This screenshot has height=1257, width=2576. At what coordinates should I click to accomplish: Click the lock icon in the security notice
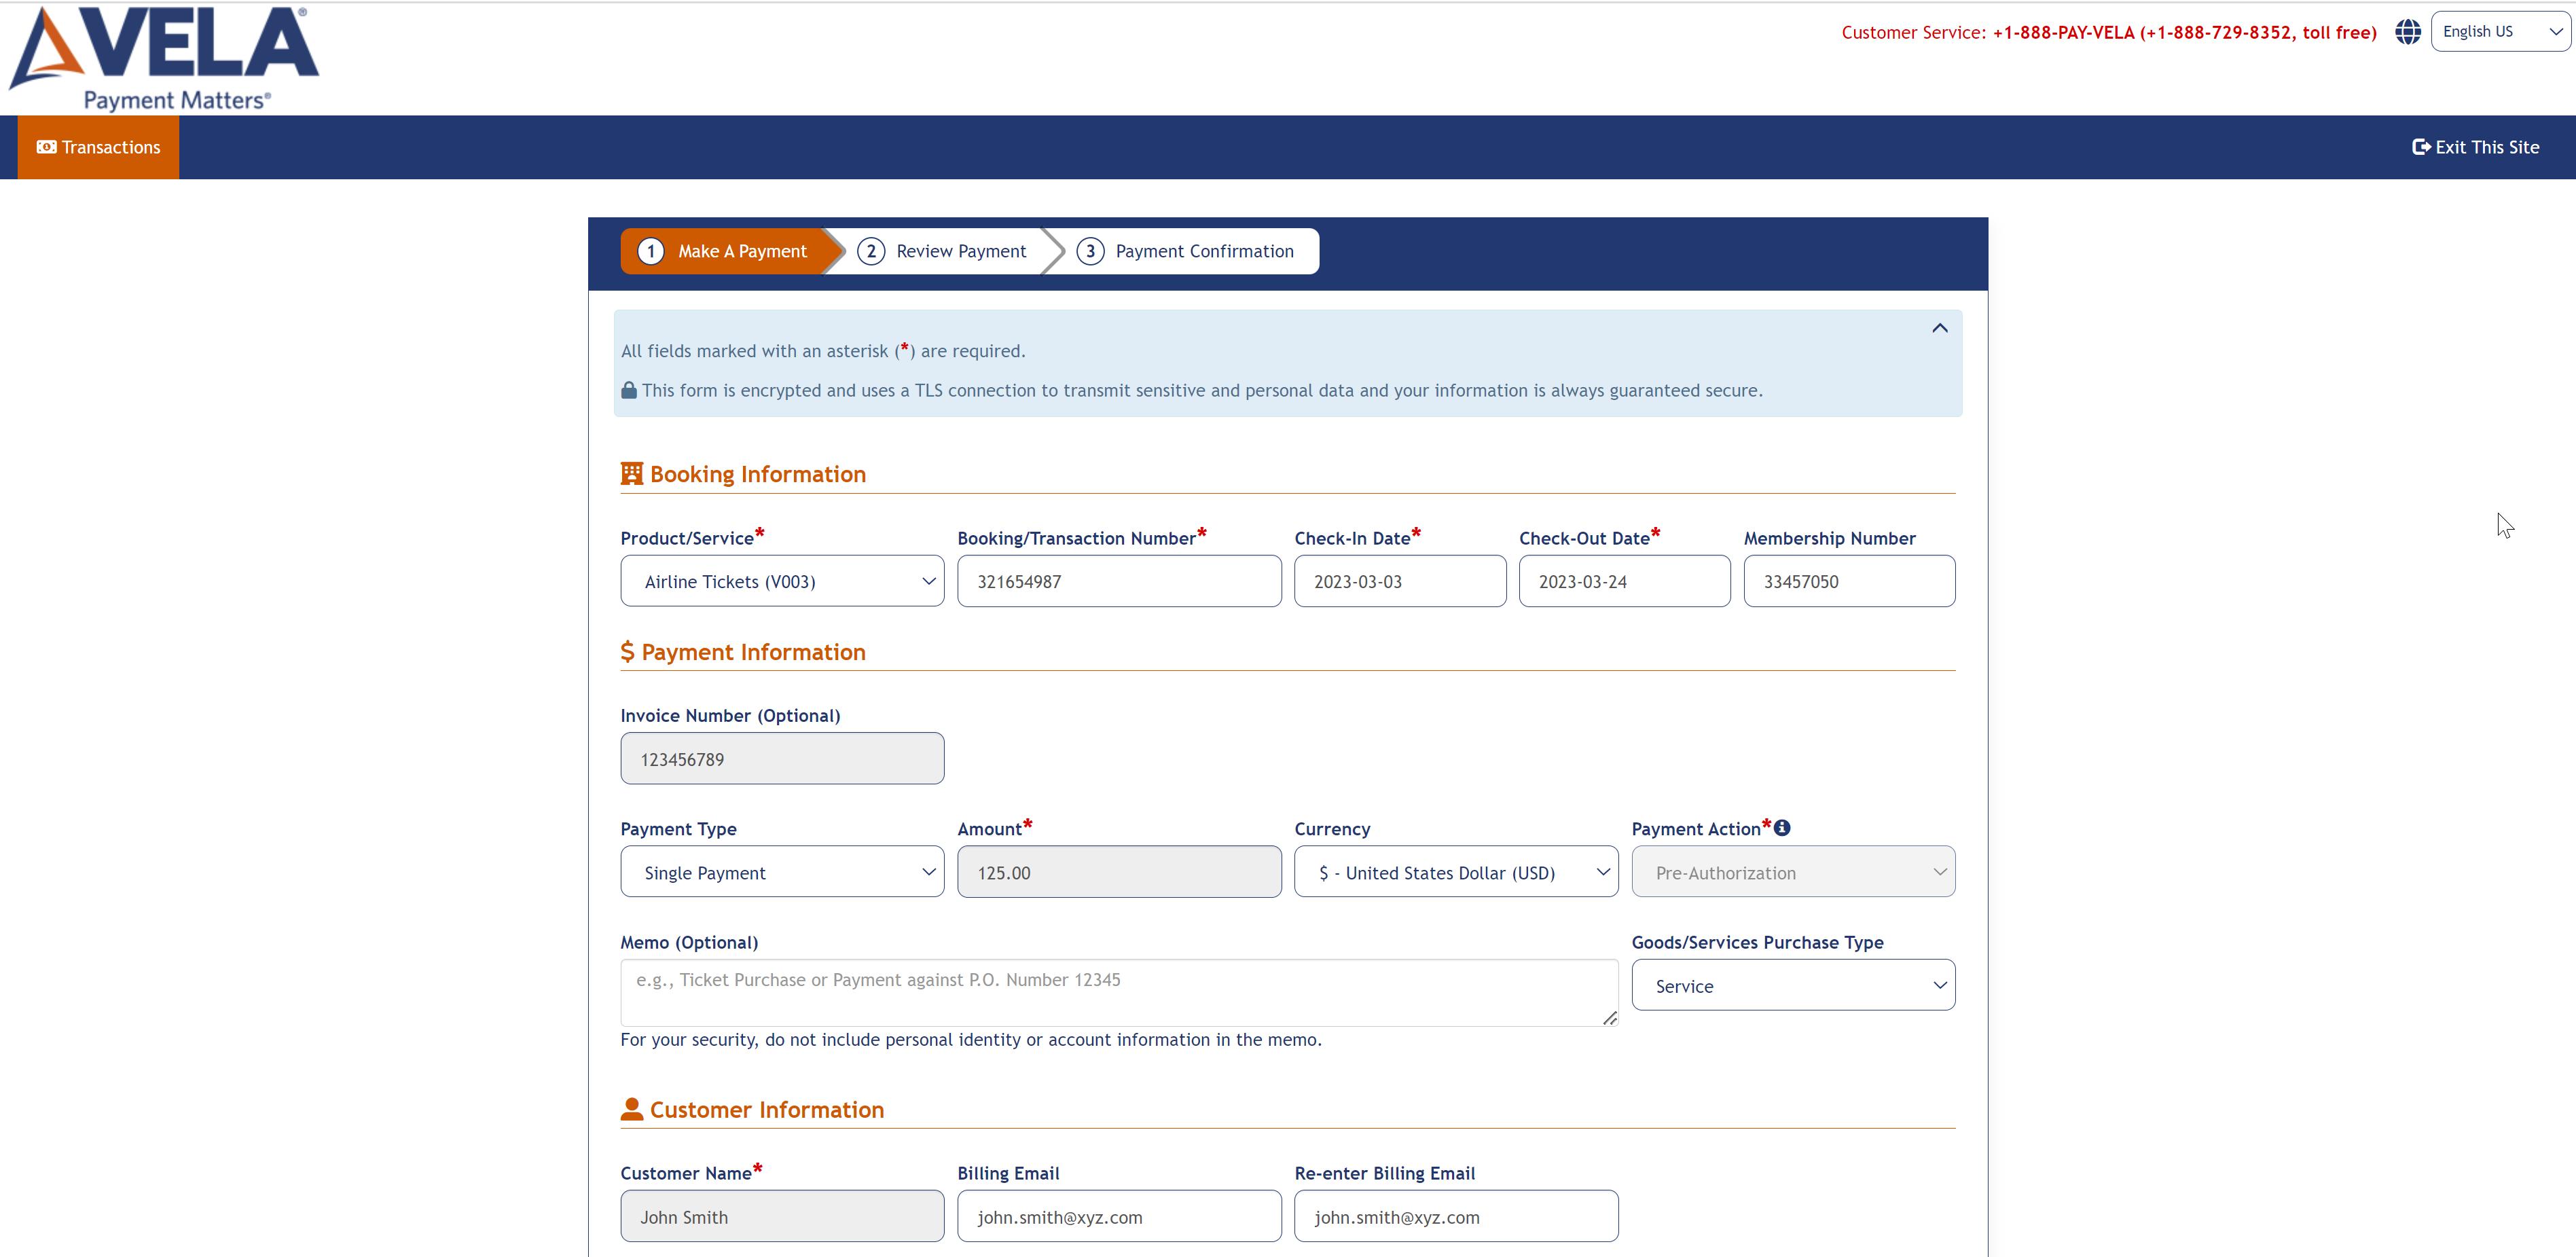pos(629,390)
